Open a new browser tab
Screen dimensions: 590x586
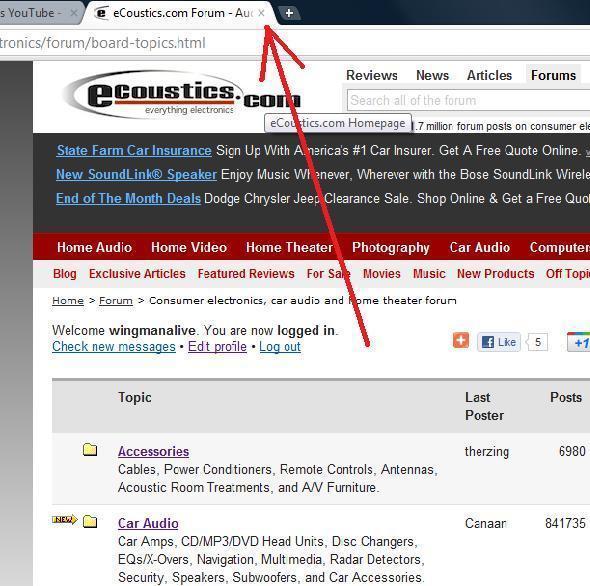pos(289,13)
